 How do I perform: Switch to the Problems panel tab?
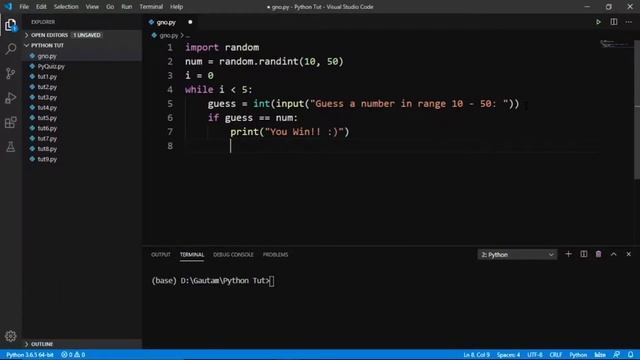(x=276, y=254)
